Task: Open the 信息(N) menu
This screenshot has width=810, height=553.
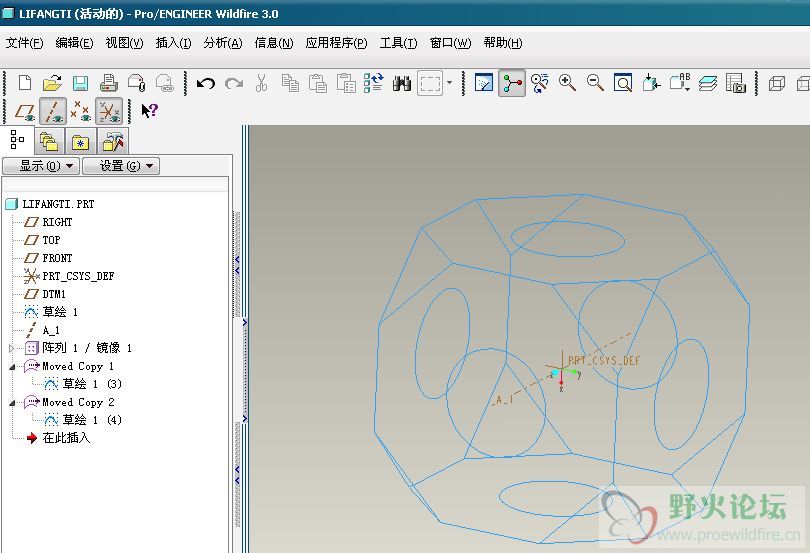Action: [274, 43]
